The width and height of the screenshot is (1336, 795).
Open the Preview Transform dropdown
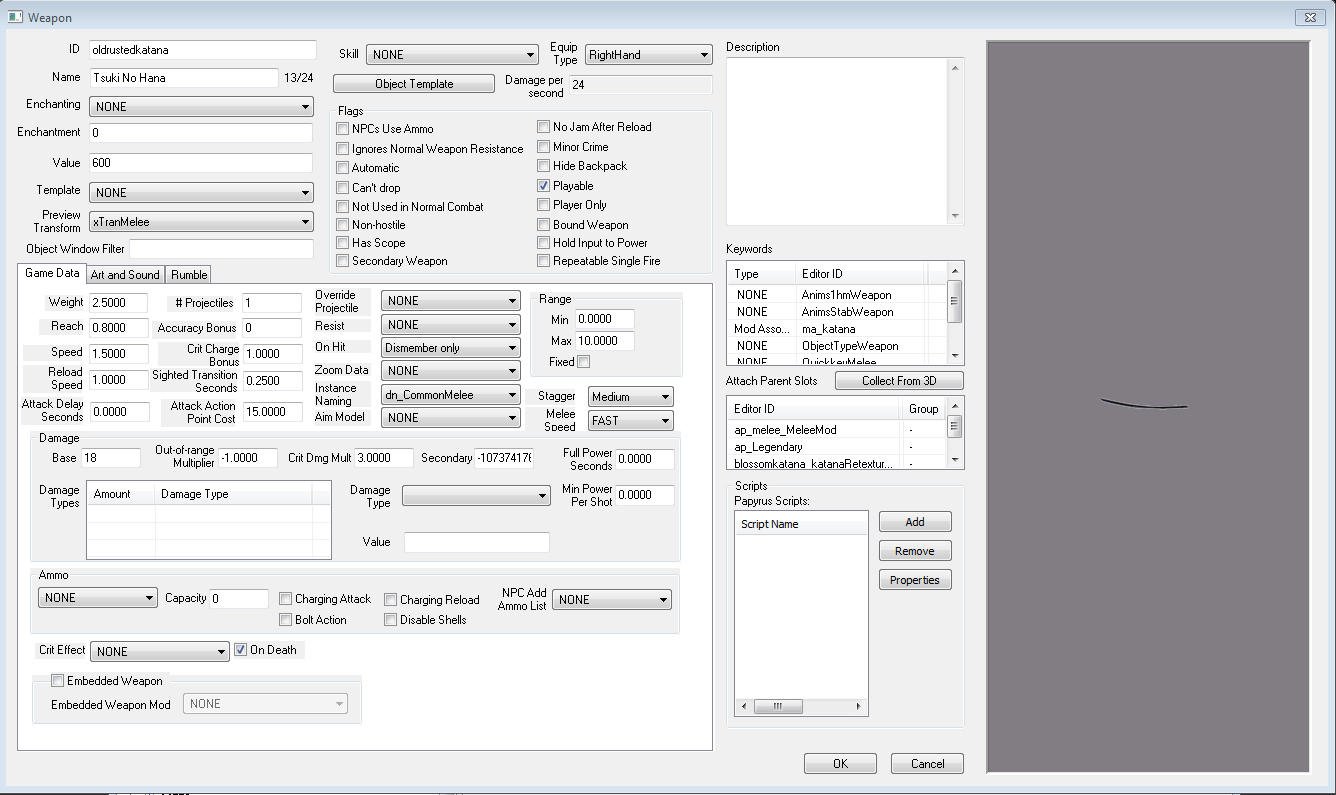pos(202,222)
